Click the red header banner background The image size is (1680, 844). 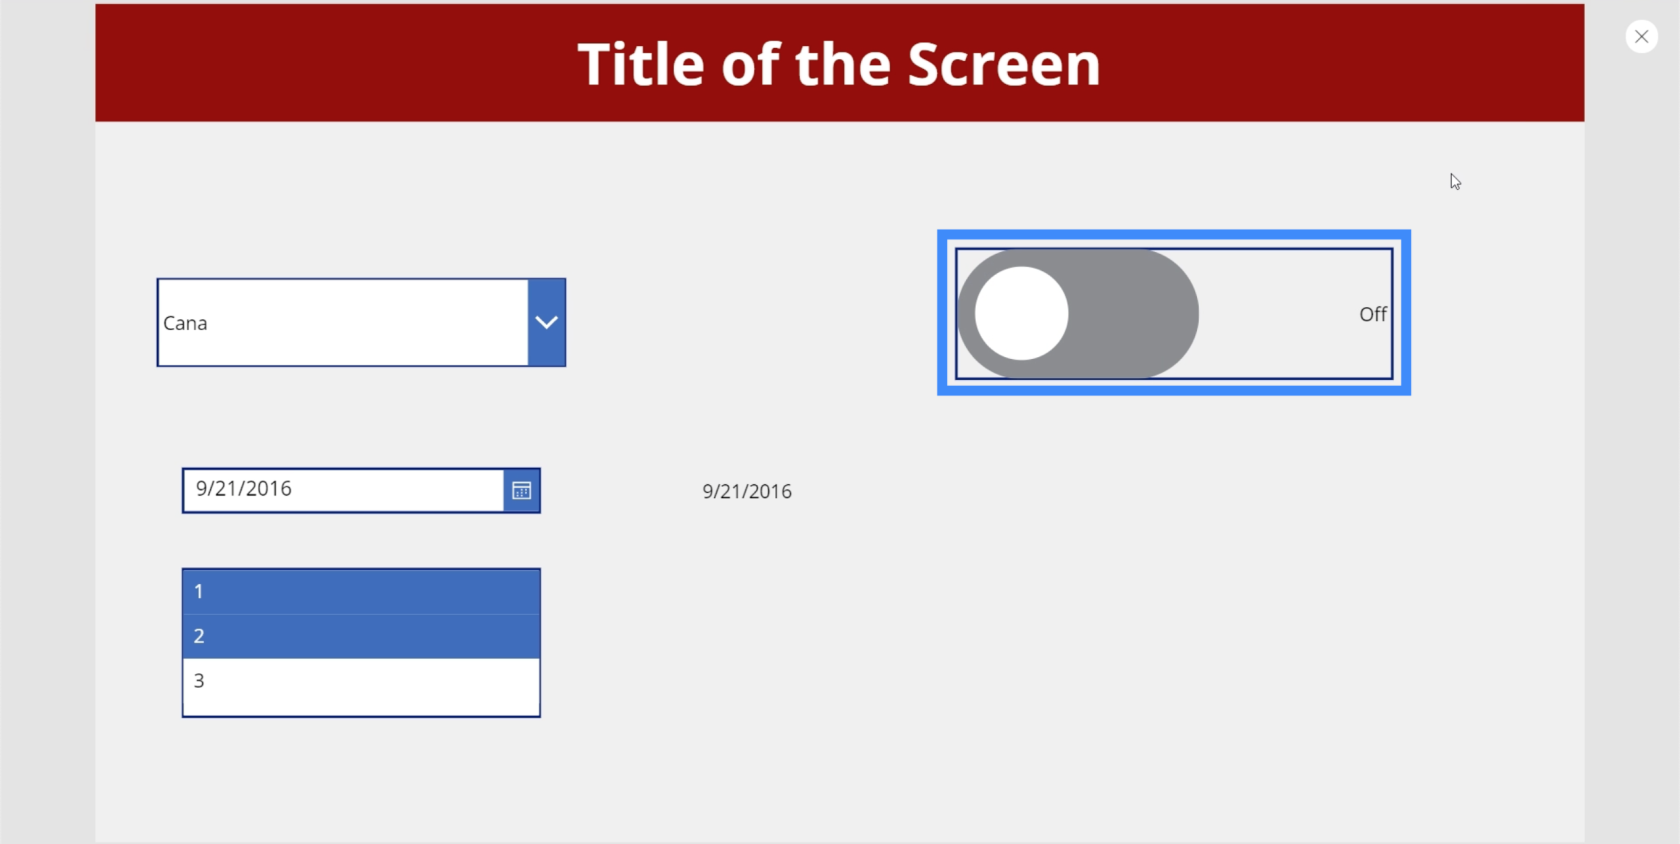point(300,63)
